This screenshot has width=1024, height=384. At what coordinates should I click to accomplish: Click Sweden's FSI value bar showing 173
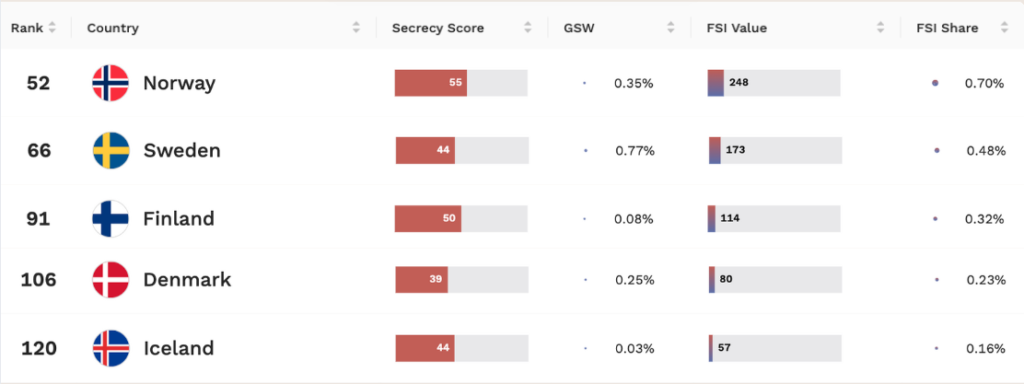click(776, 150)
